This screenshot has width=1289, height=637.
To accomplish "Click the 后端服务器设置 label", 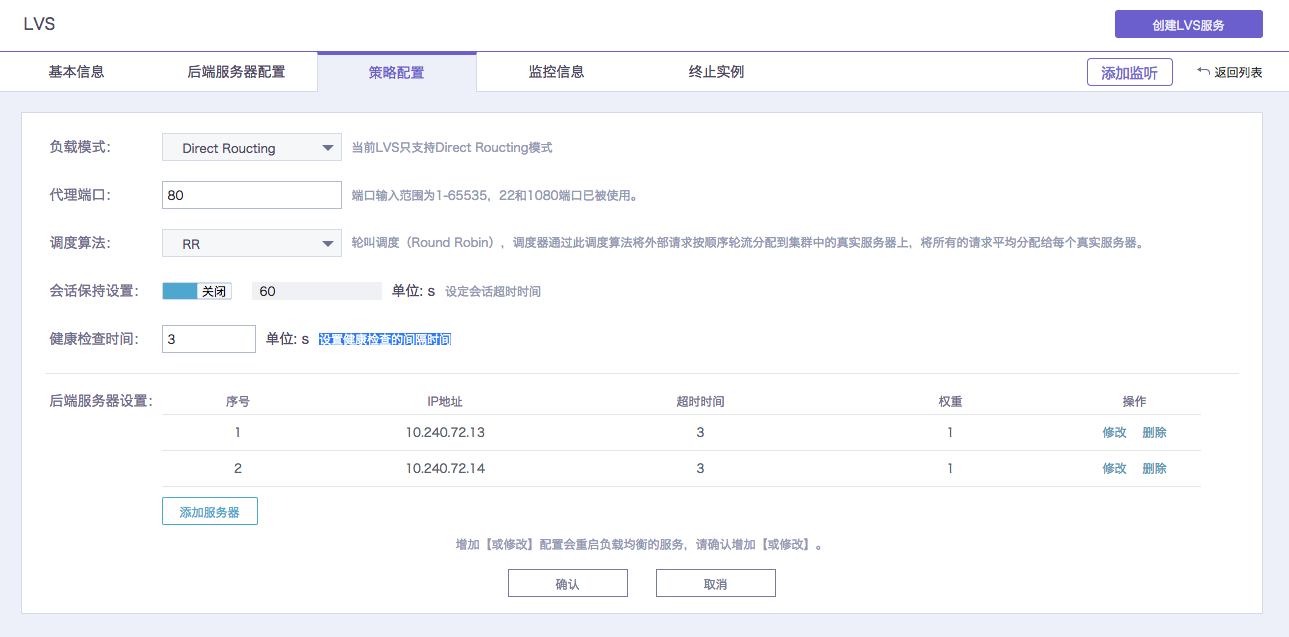I will point(101,401).
